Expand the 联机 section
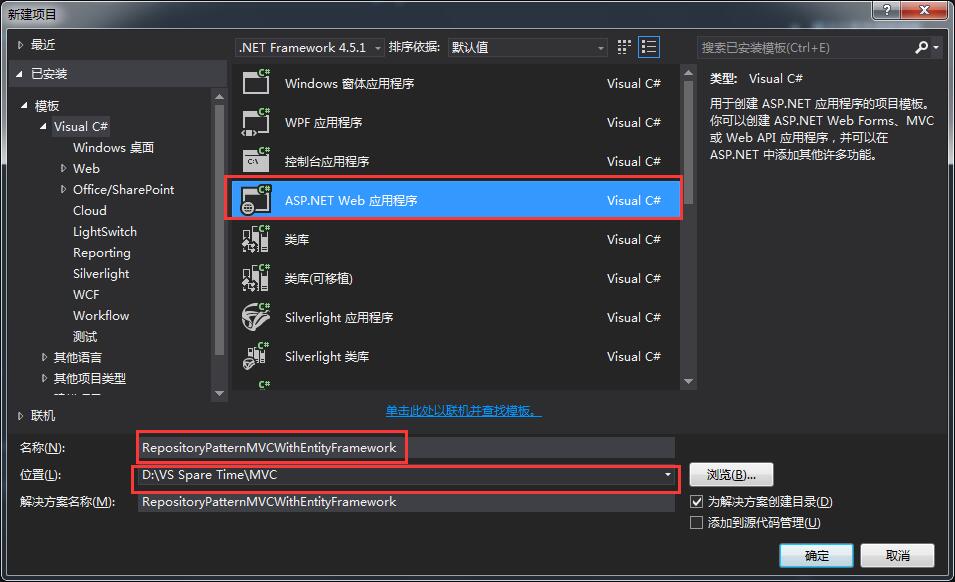This screenshot has height=582, width=955. tap(20, 416)
